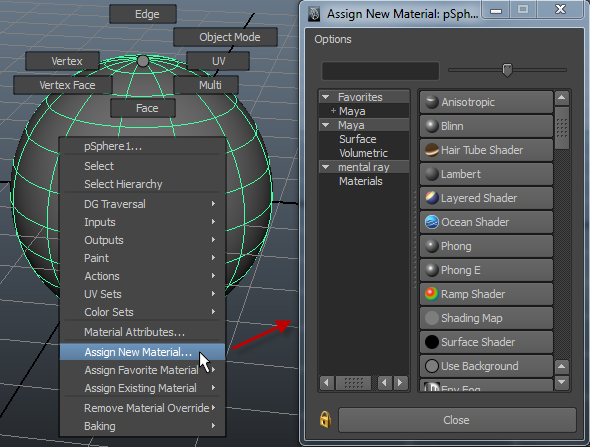The image size is (590, 447).
Task: Assign a Blinn material
Action: click(486, 126)
